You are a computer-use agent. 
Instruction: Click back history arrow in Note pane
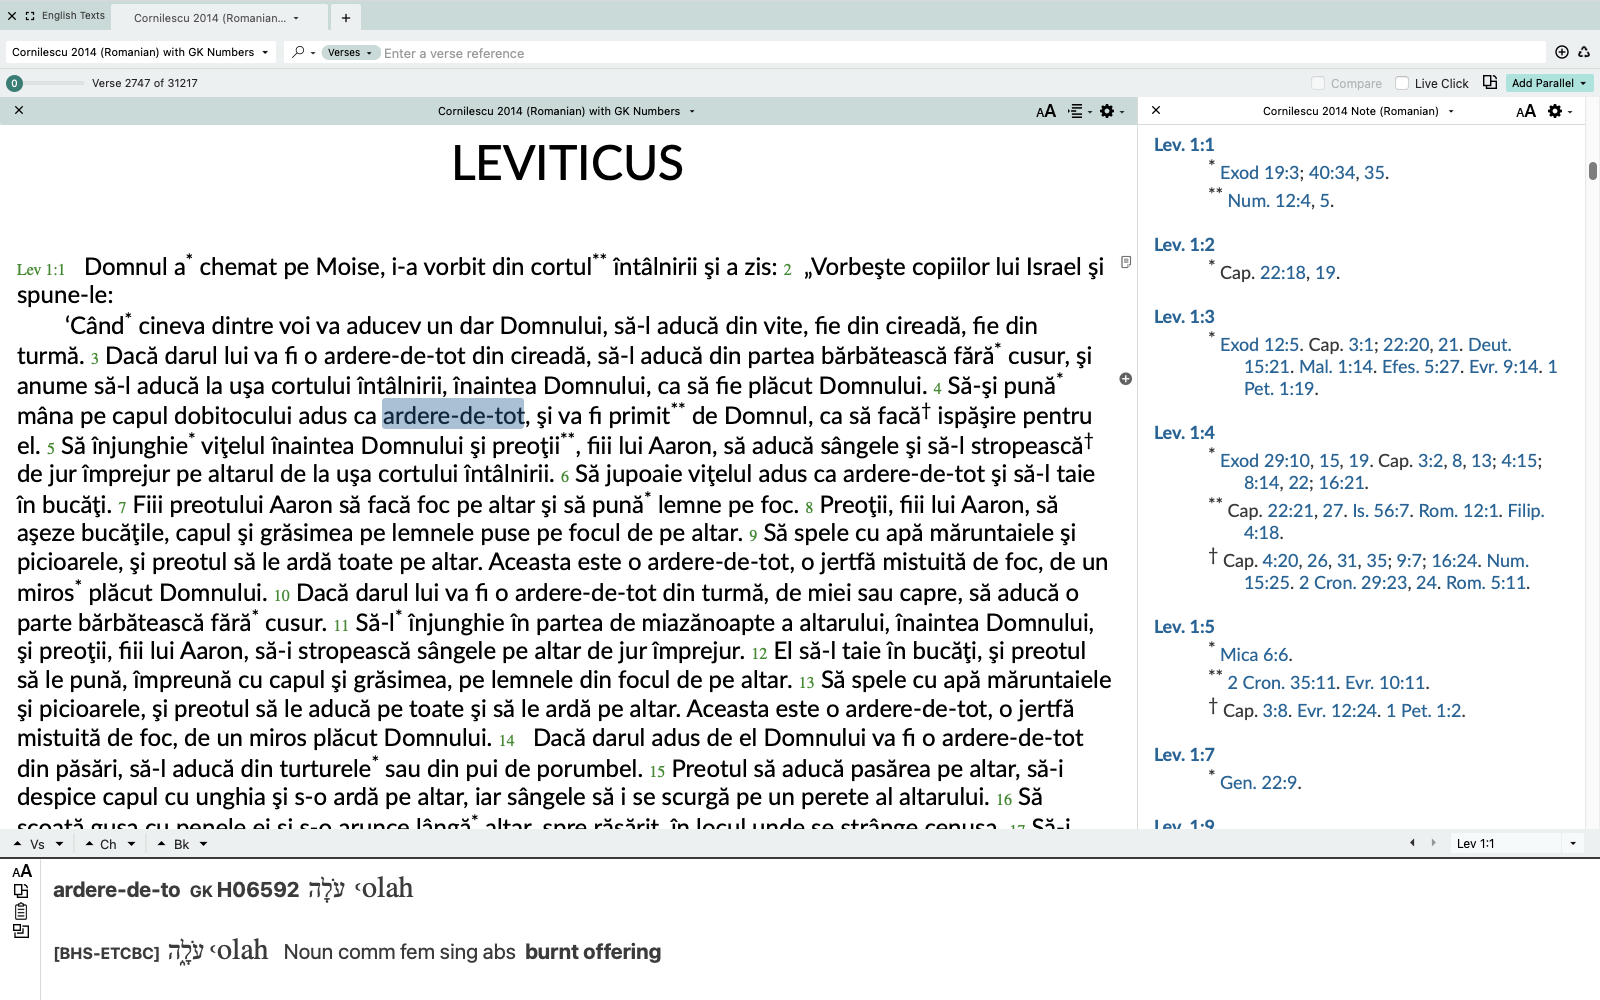tap(1412, 843)
